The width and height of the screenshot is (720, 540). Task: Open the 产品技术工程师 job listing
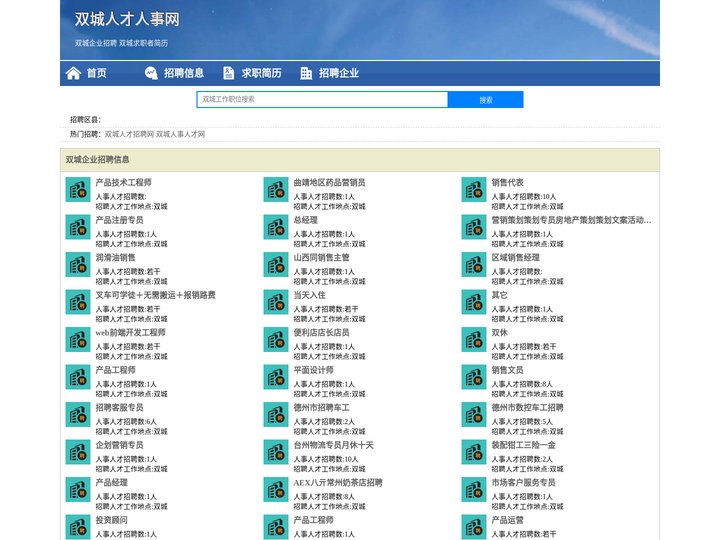(124, 182)
